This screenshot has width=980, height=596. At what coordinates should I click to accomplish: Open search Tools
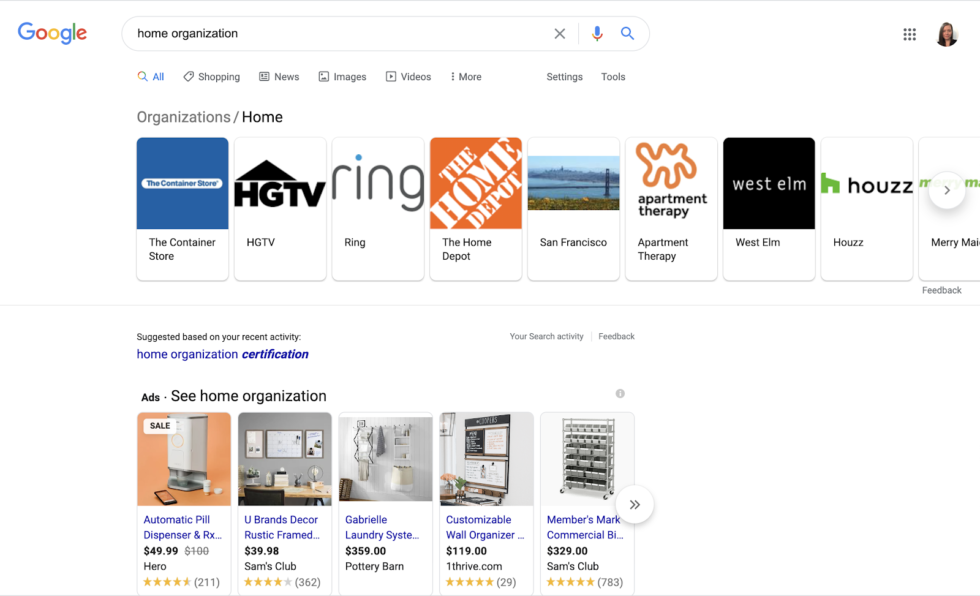pos(613,77)
